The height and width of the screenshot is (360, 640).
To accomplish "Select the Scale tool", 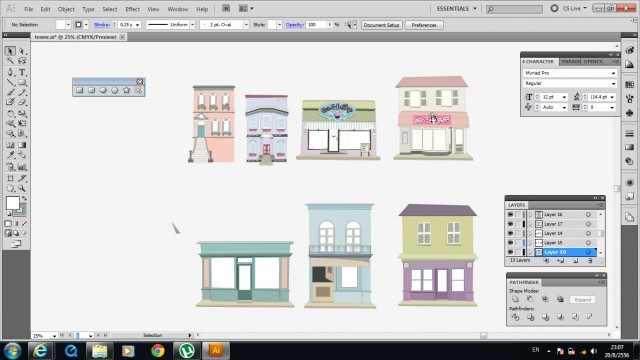I will pyautogui.click(x=22, y=113).
